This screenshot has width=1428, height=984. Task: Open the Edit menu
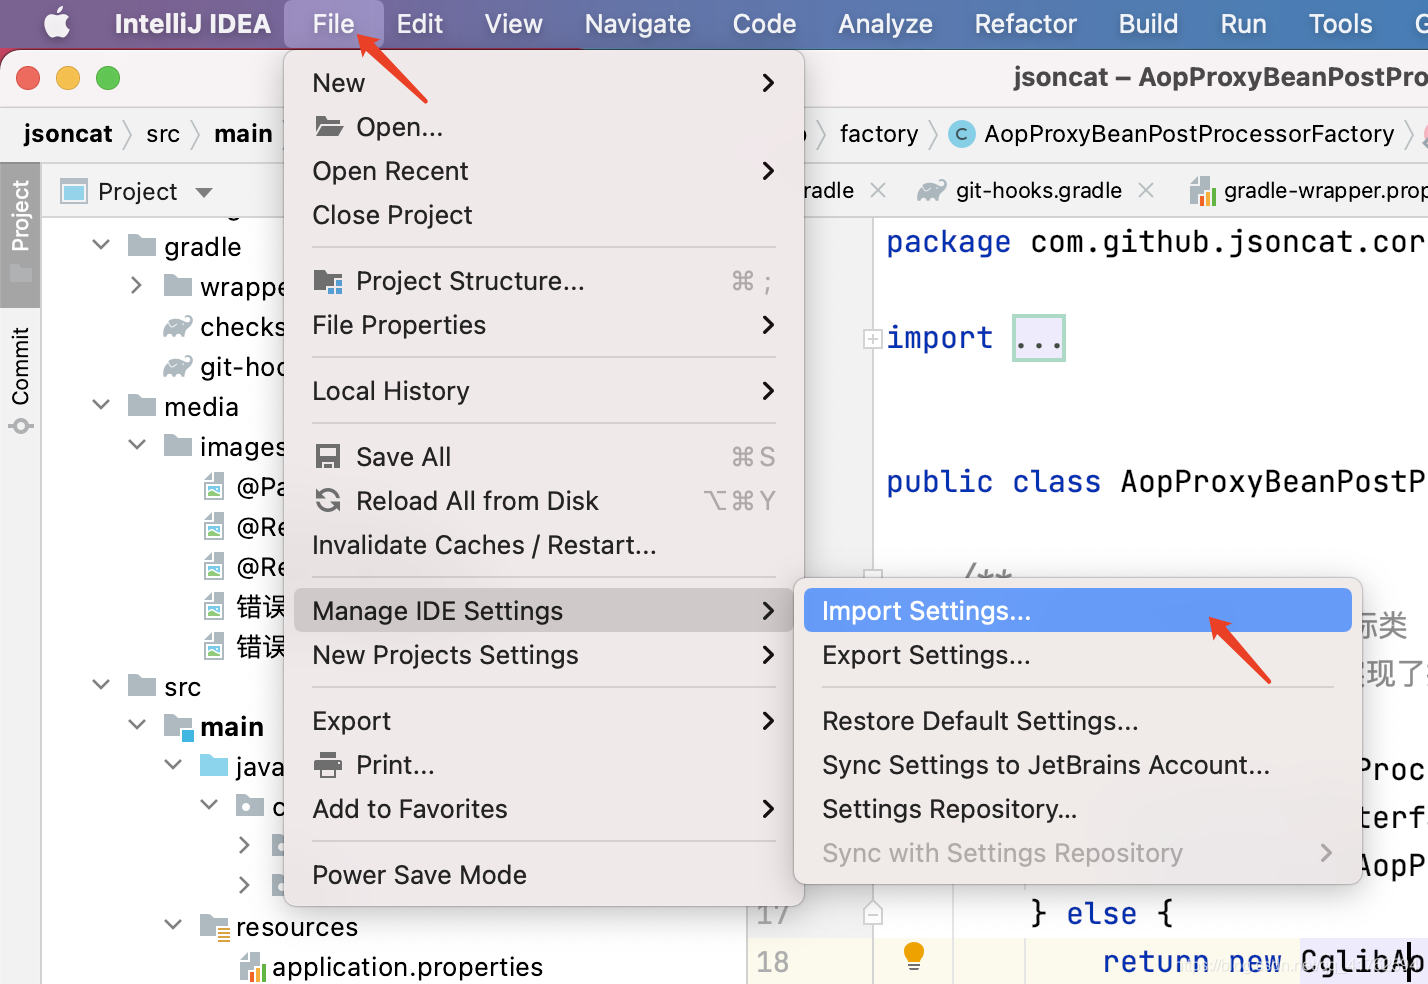tap(419, 23)
